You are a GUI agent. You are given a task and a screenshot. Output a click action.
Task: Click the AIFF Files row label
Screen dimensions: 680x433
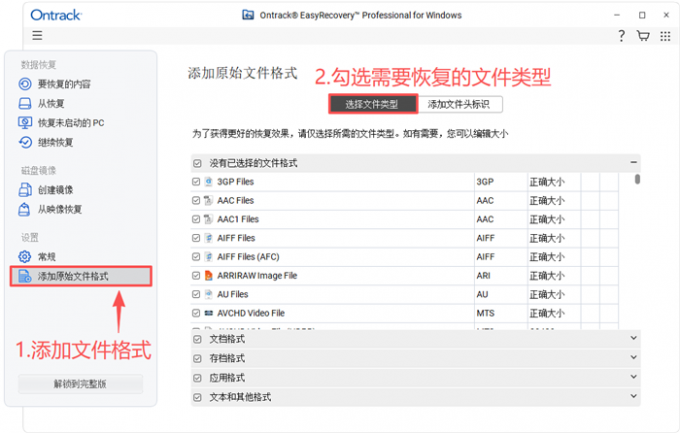point(236,238)
